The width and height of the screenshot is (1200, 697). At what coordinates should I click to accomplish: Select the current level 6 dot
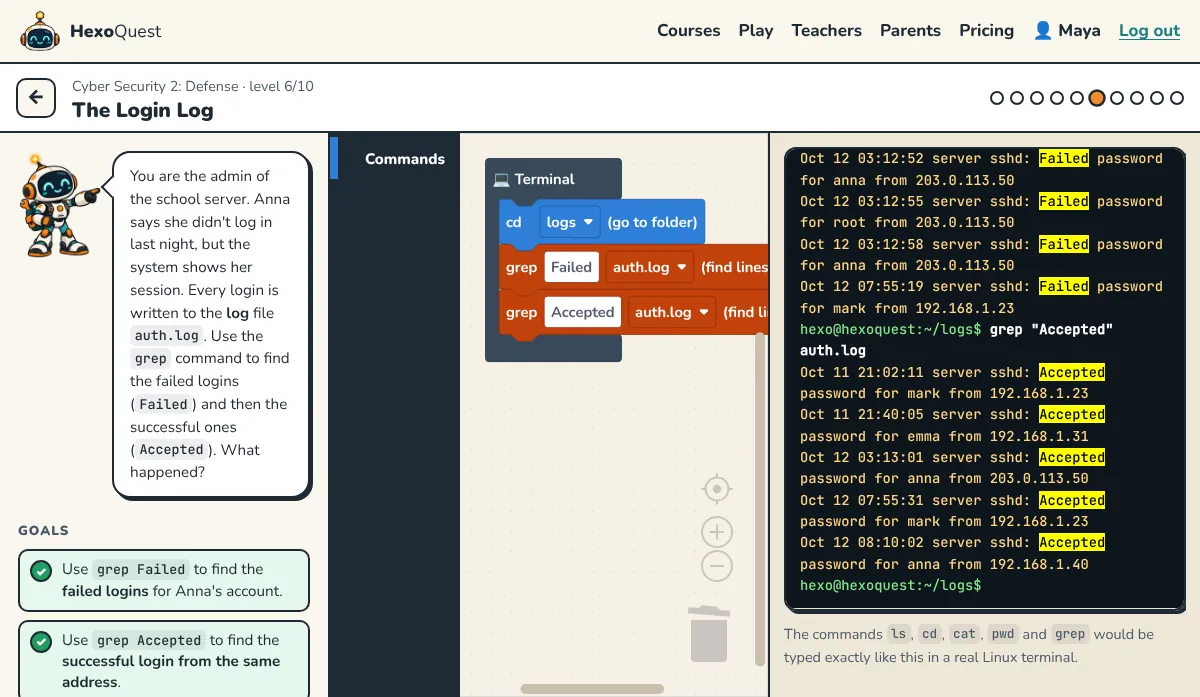click(1097, 98)
